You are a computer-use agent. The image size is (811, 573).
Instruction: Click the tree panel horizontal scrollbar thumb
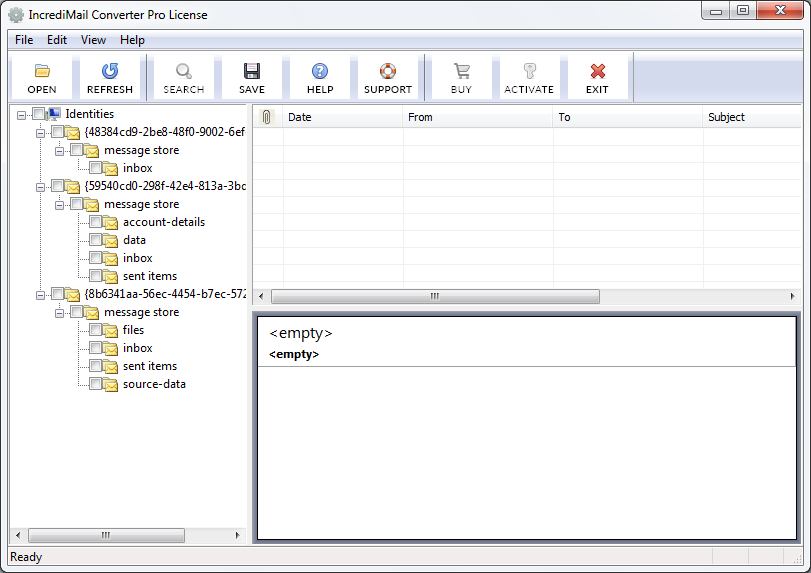click(106, 535)
